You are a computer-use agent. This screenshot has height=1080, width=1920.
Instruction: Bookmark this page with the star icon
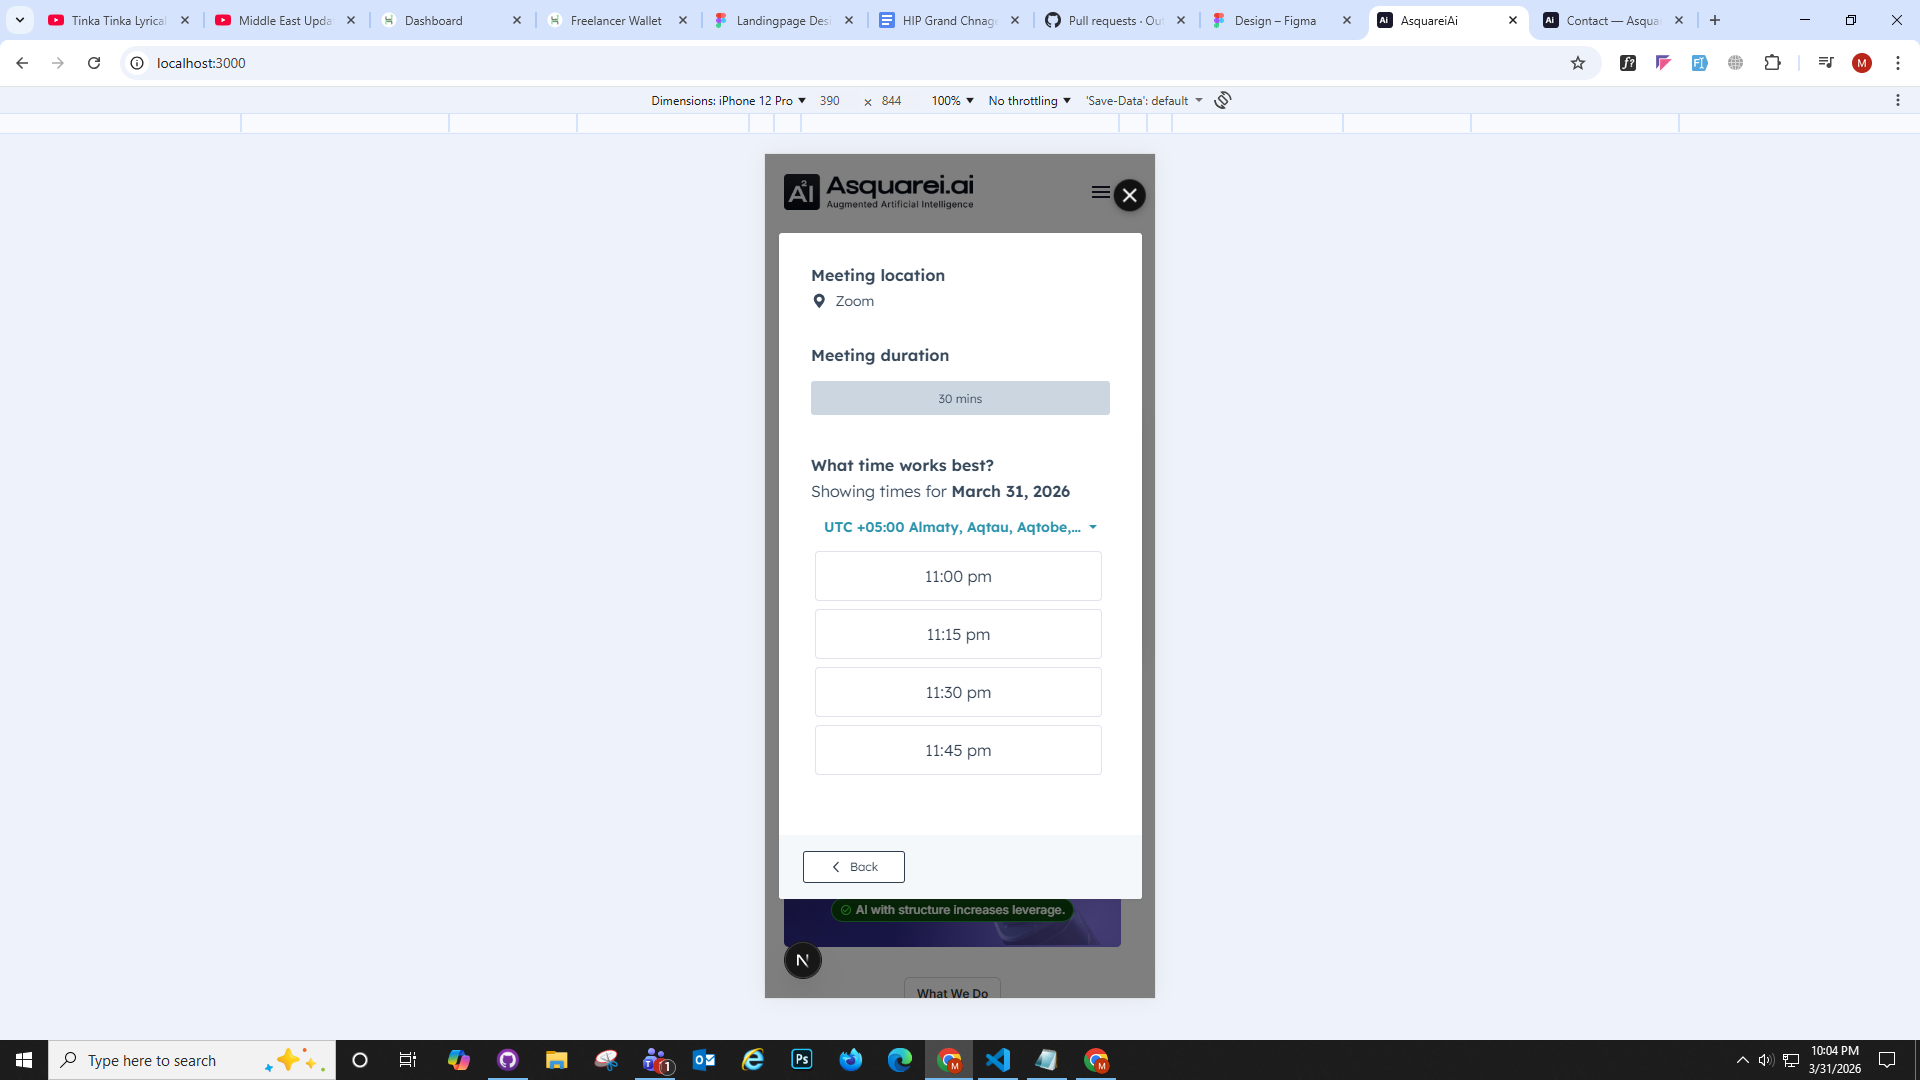1578,63
